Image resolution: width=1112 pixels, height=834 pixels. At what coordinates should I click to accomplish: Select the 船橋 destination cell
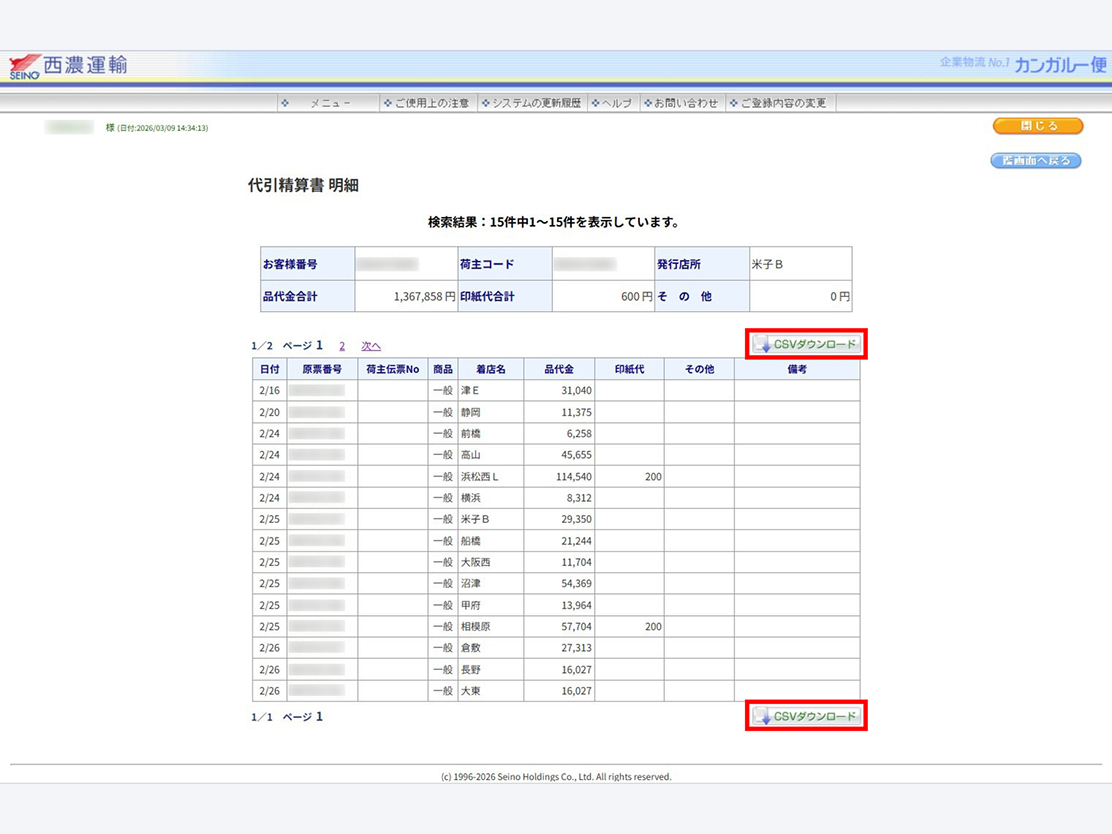(x=491, y=540)
